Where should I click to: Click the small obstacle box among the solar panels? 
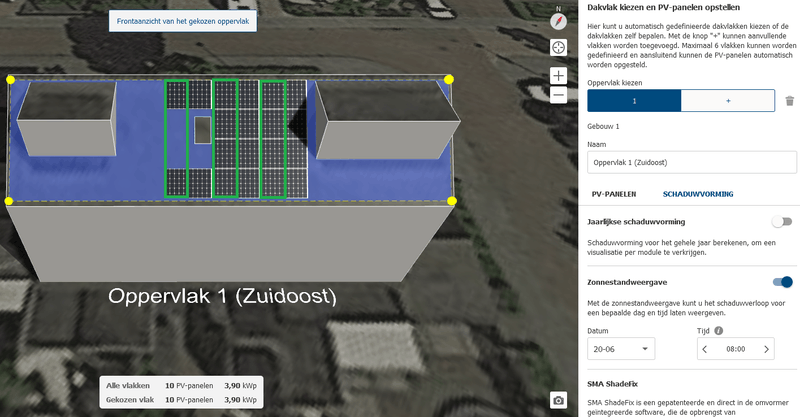coord(203,130)
